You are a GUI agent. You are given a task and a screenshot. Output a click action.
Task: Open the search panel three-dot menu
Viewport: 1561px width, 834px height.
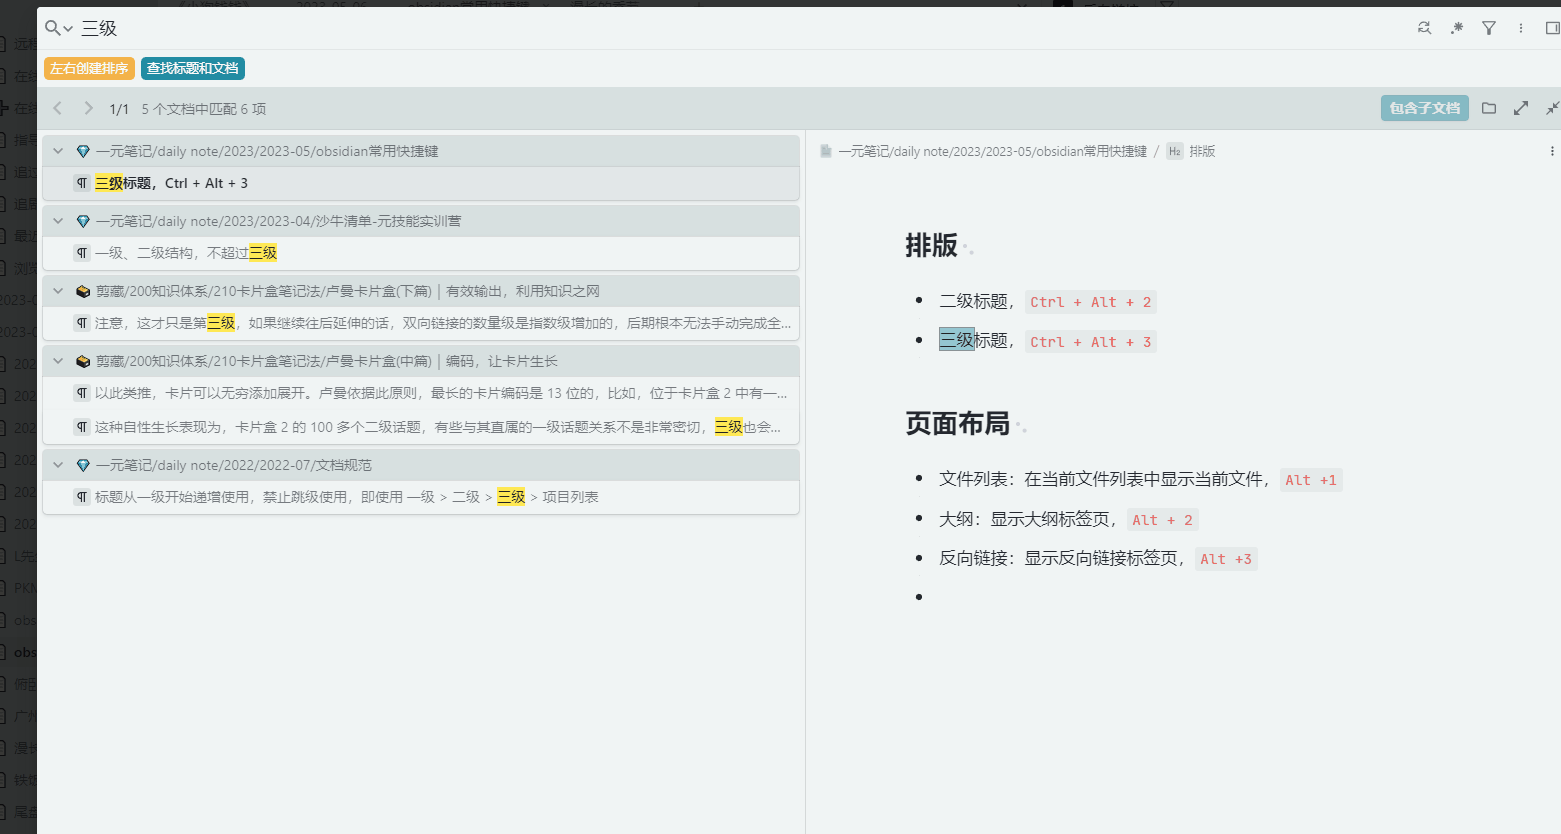coord(1520,28)
